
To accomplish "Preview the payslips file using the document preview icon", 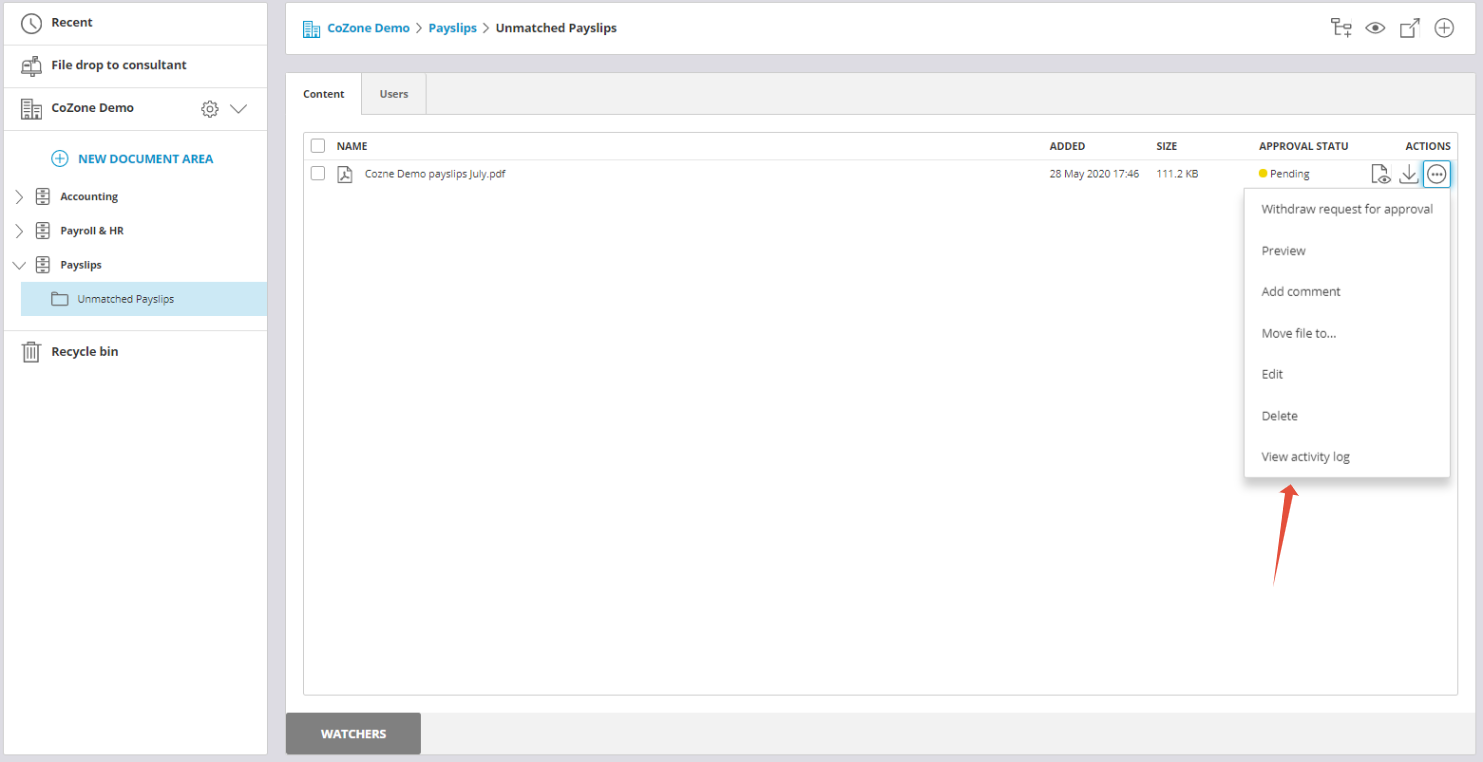I will click(x=1381, y=173).
